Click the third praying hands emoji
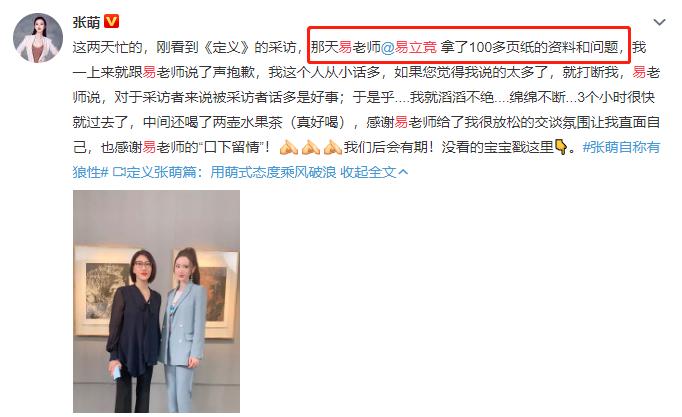Screen dimensions: 682x417 coord(333,147)
